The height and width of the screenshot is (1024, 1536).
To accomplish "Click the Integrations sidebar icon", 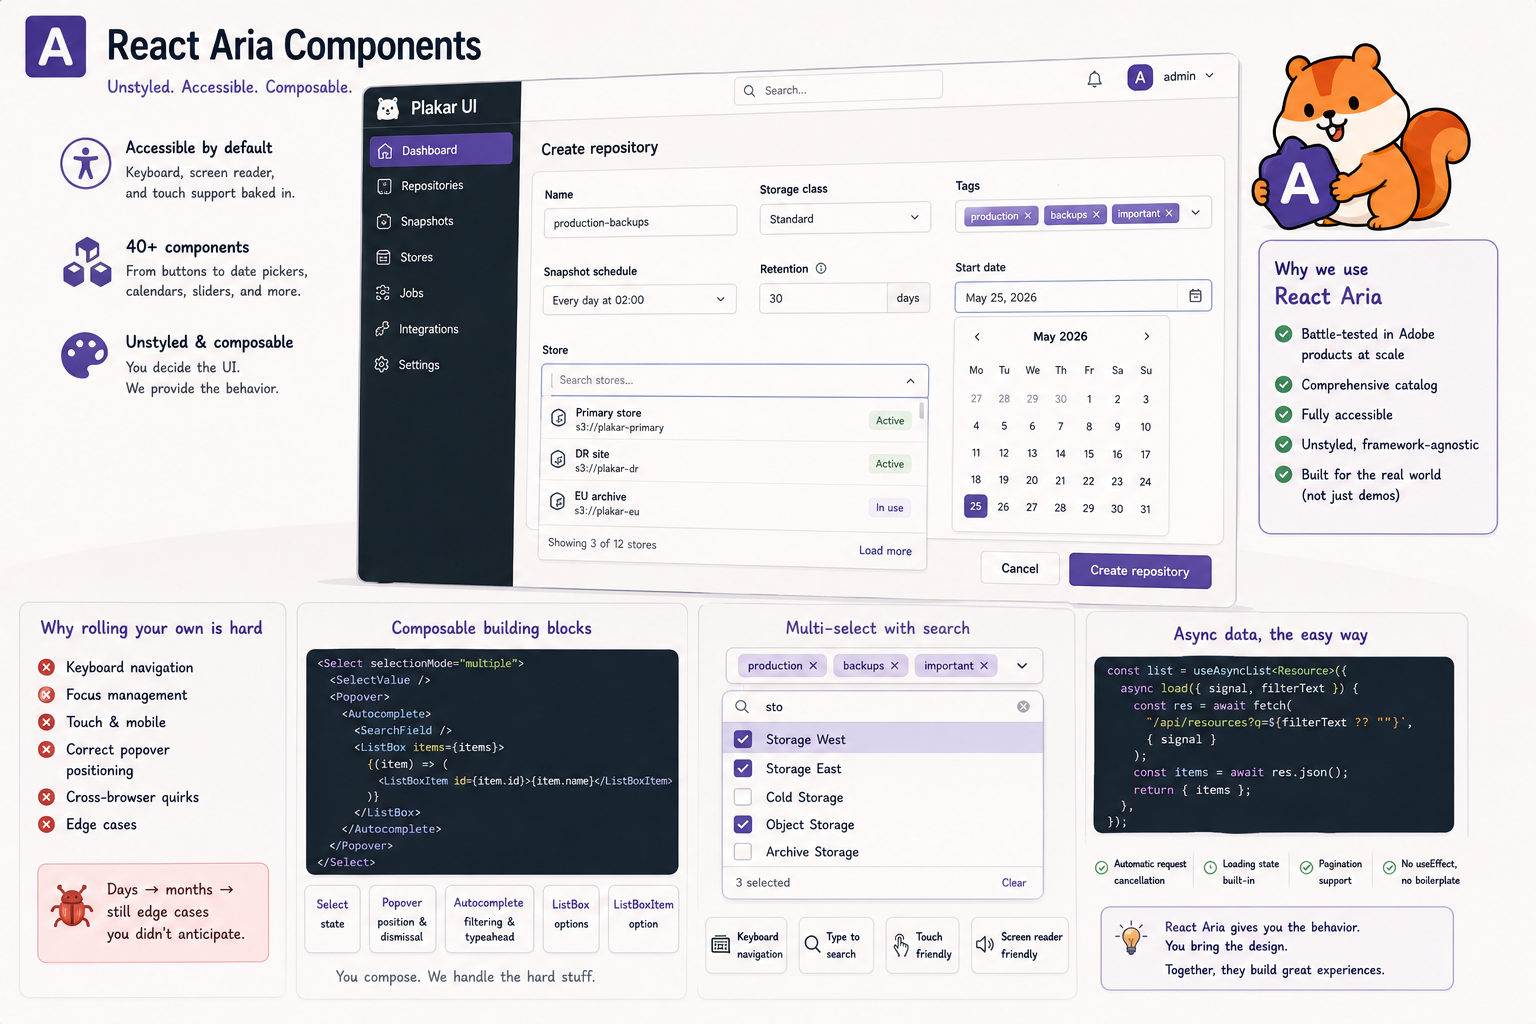I will [382, 329].
